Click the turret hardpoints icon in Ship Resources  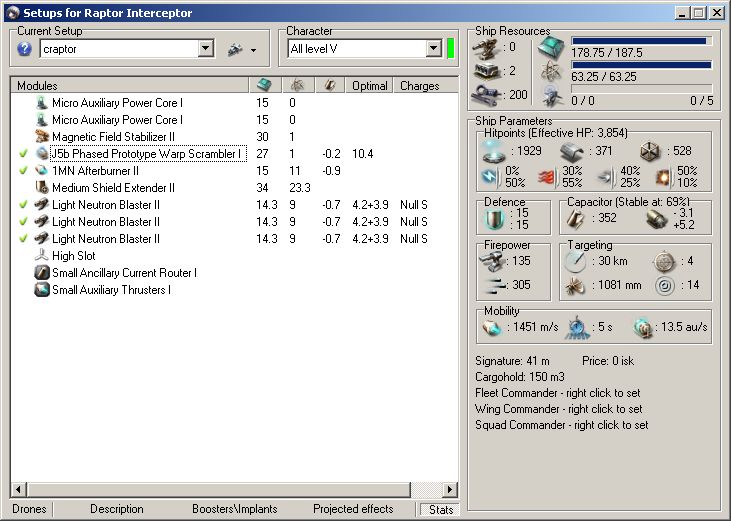tap(485, 47)
